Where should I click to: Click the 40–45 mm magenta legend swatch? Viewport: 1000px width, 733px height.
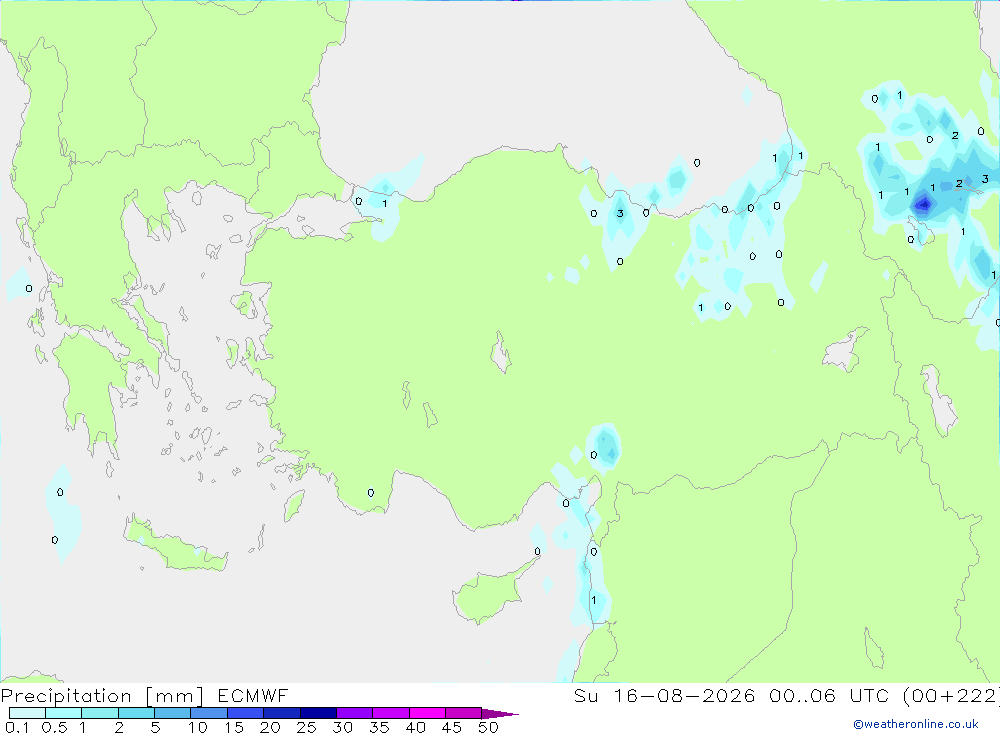point(427,713)
